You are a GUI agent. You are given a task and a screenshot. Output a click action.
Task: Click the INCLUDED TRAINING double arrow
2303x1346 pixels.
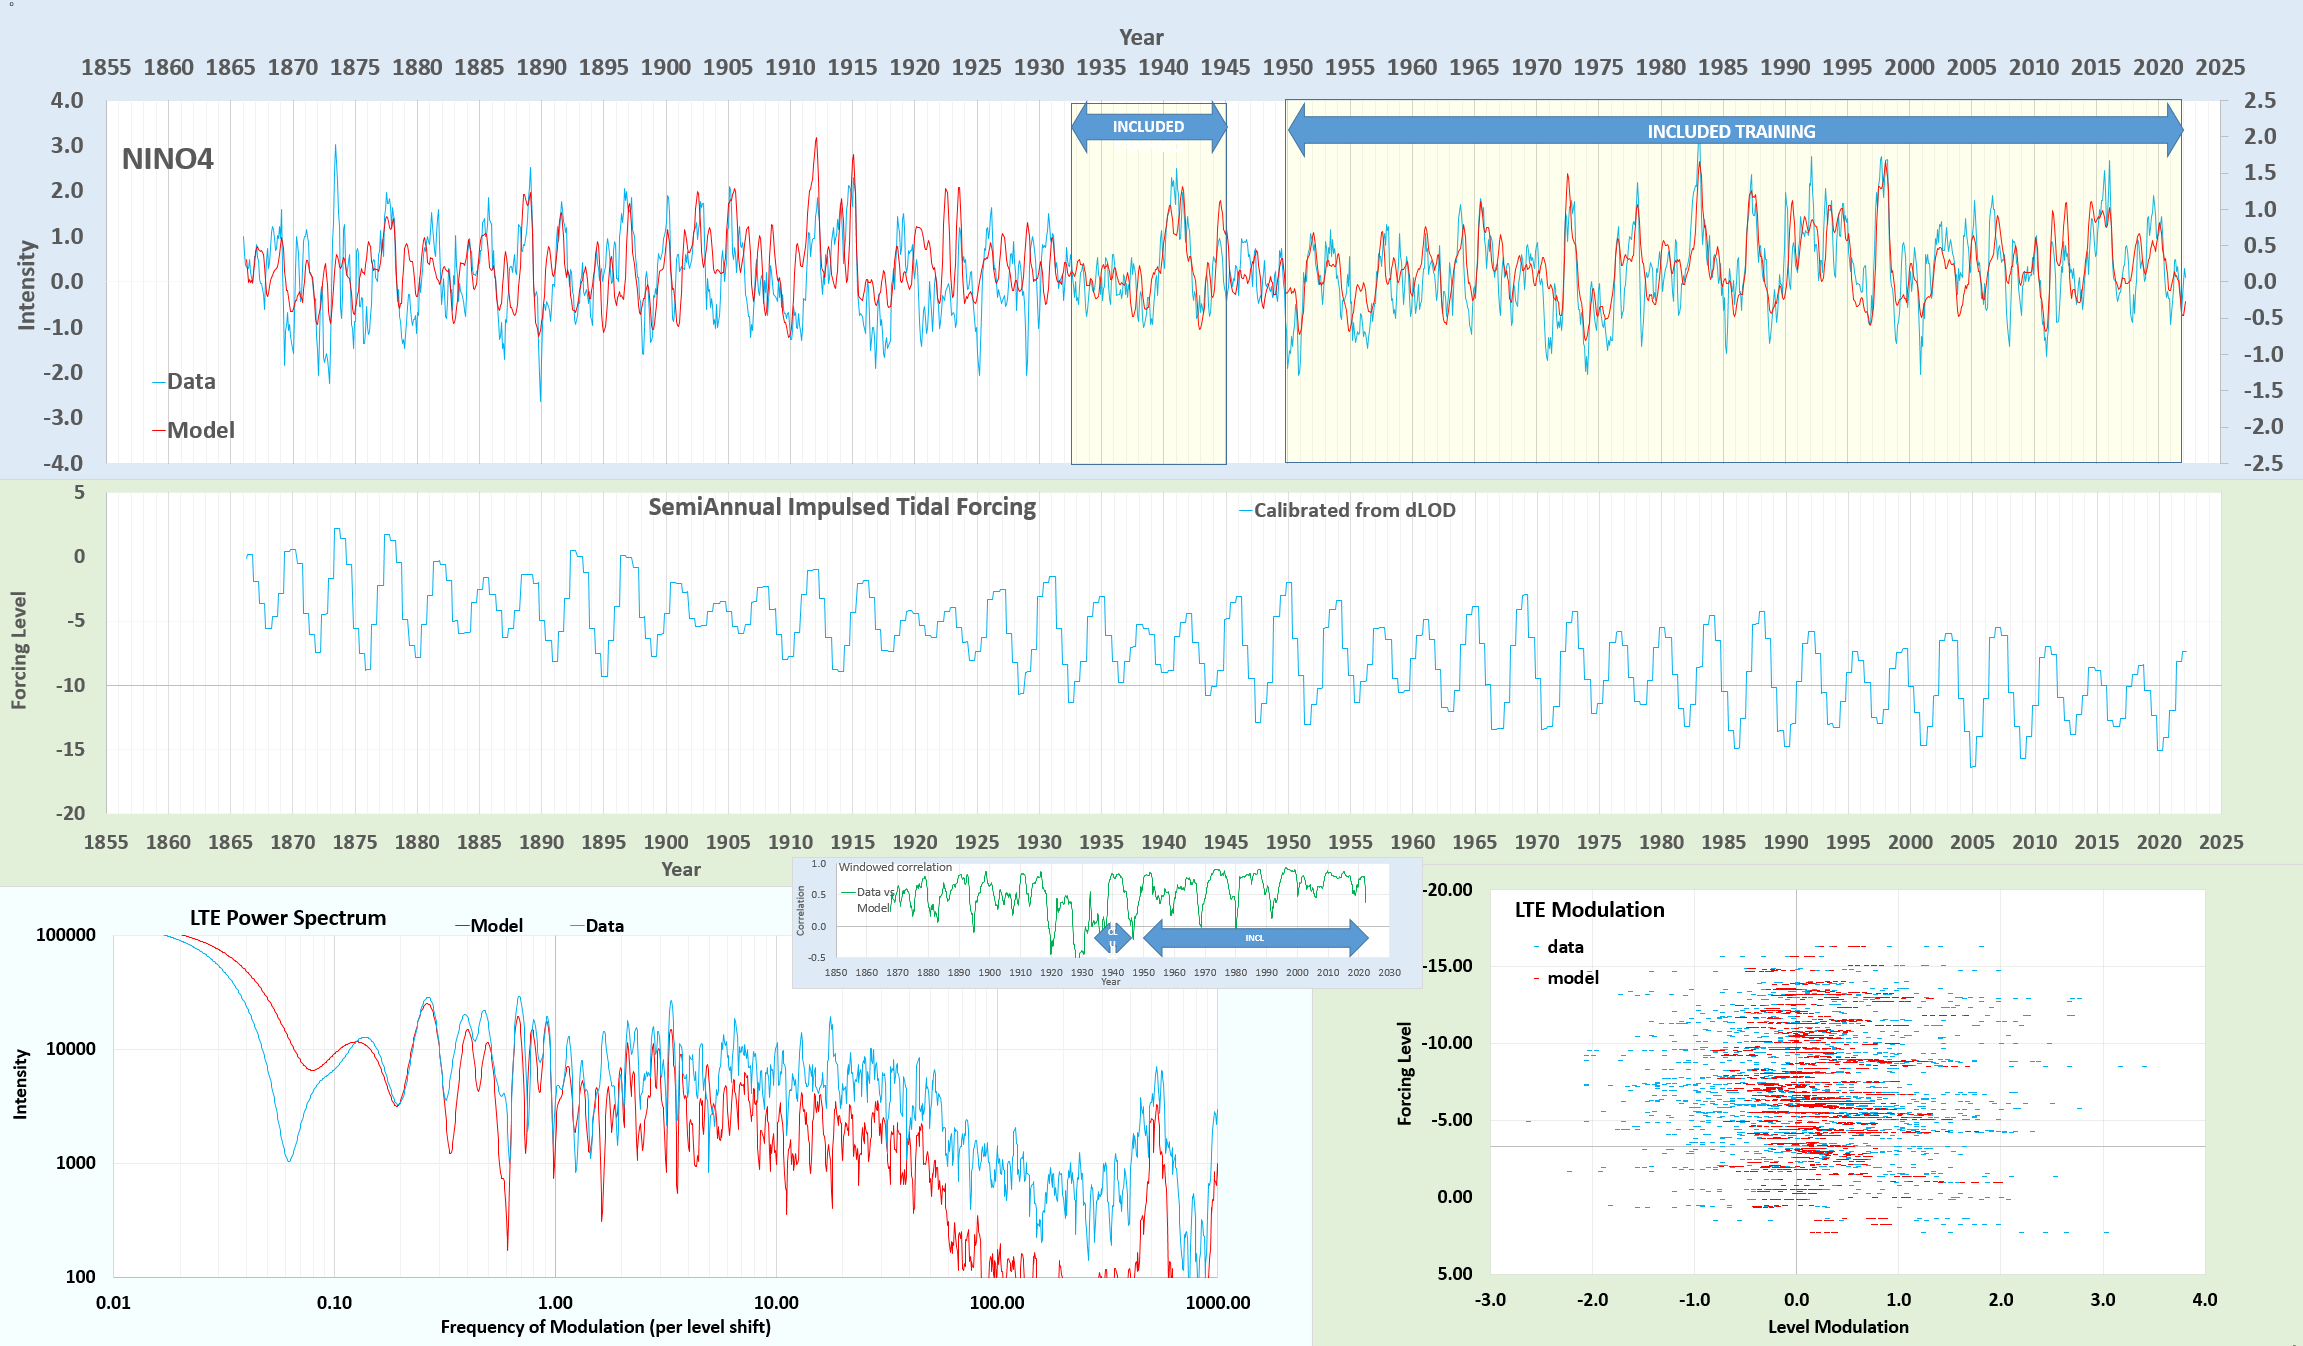click(1733, 131)
